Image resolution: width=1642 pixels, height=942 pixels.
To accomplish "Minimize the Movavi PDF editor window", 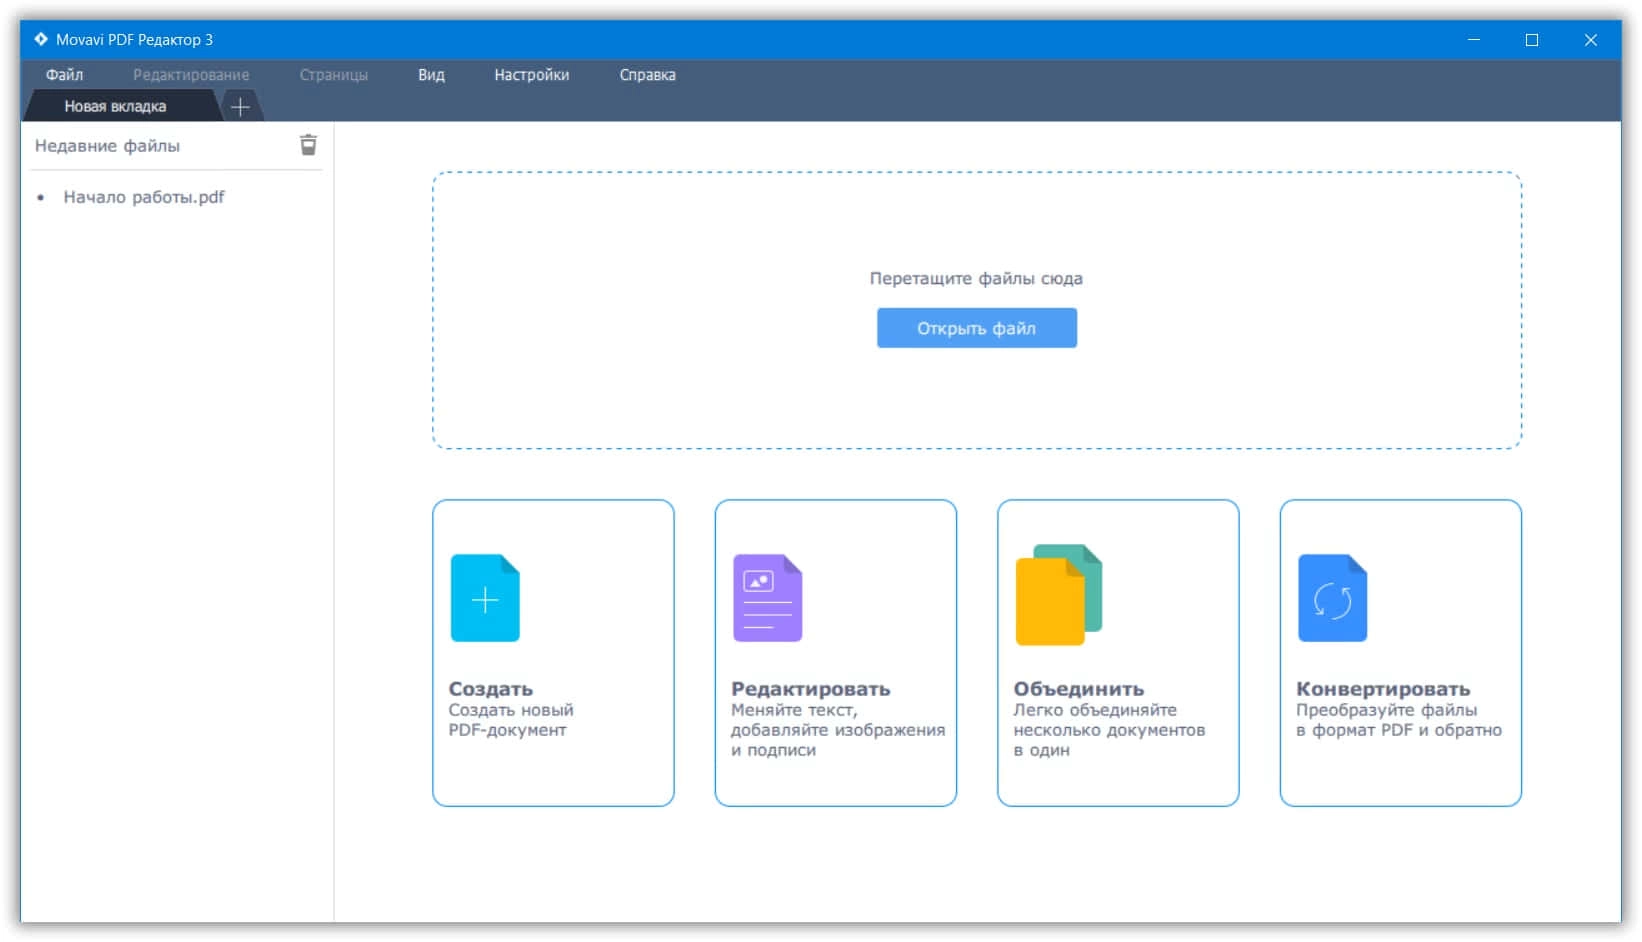I will click(x=1473, y=40).
